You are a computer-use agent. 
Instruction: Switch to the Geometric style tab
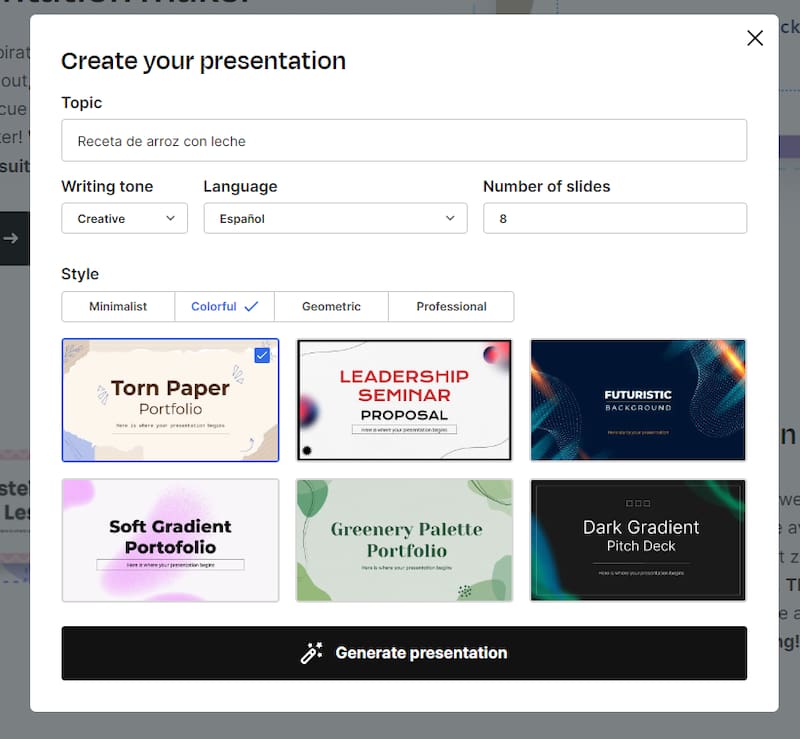pos(331,307)
